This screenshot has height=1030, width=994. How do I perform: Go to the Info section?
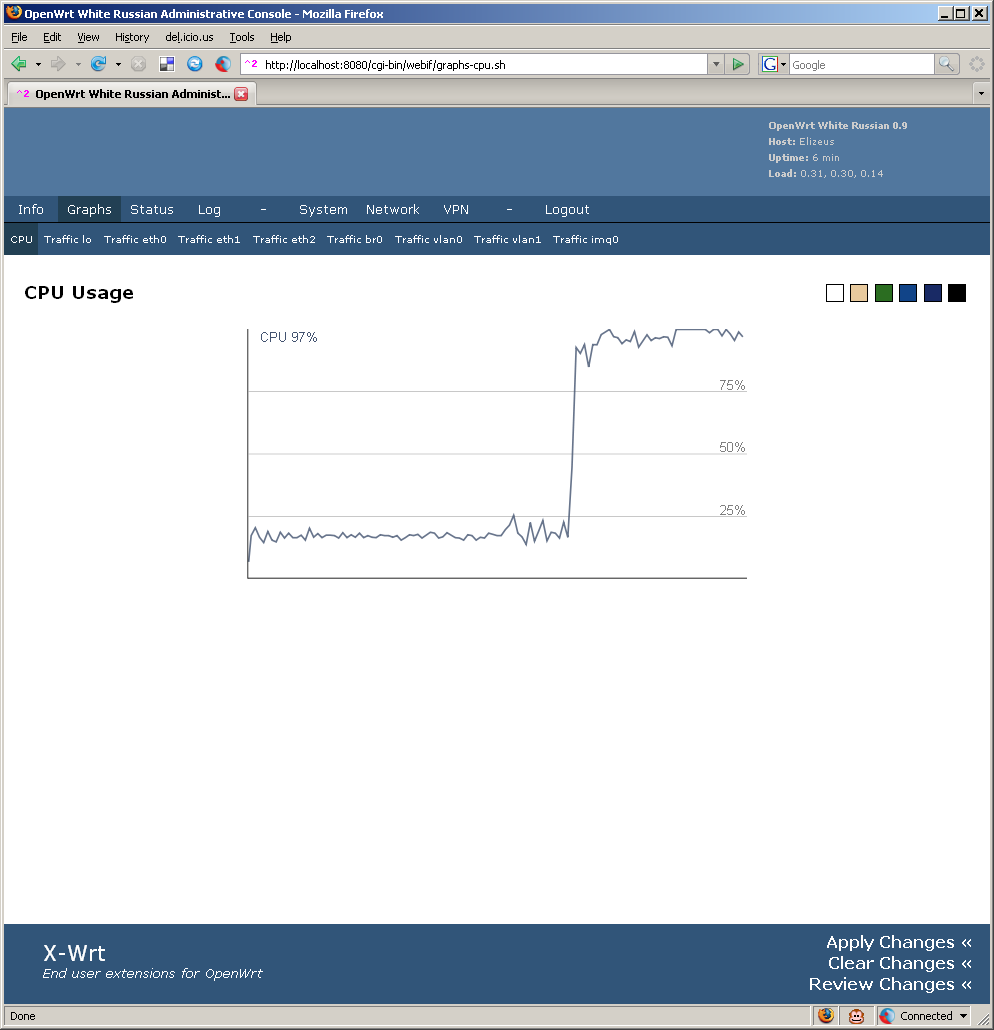31,210
